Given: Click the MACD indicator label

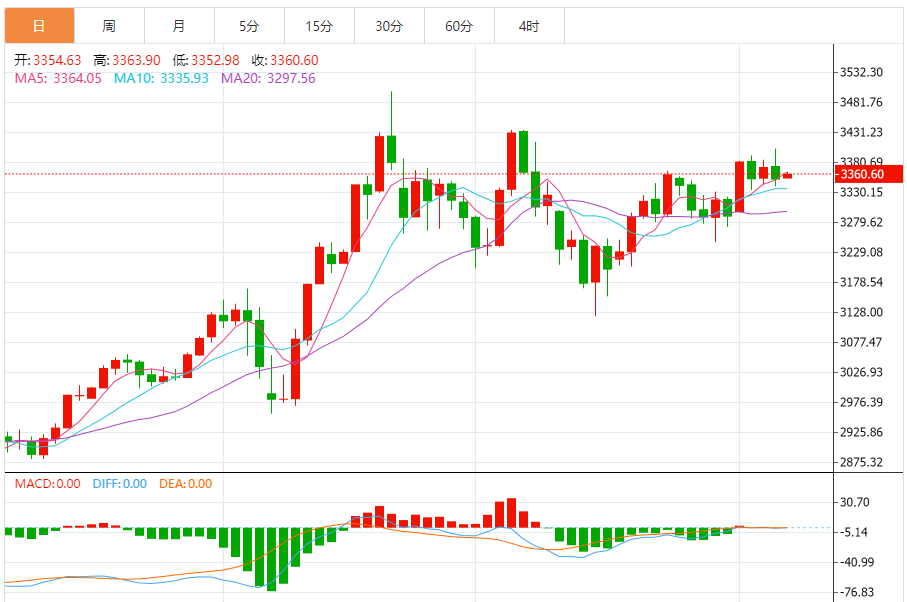Looking at the screenshot, I should pyautogui.click(x=47, y=484).
